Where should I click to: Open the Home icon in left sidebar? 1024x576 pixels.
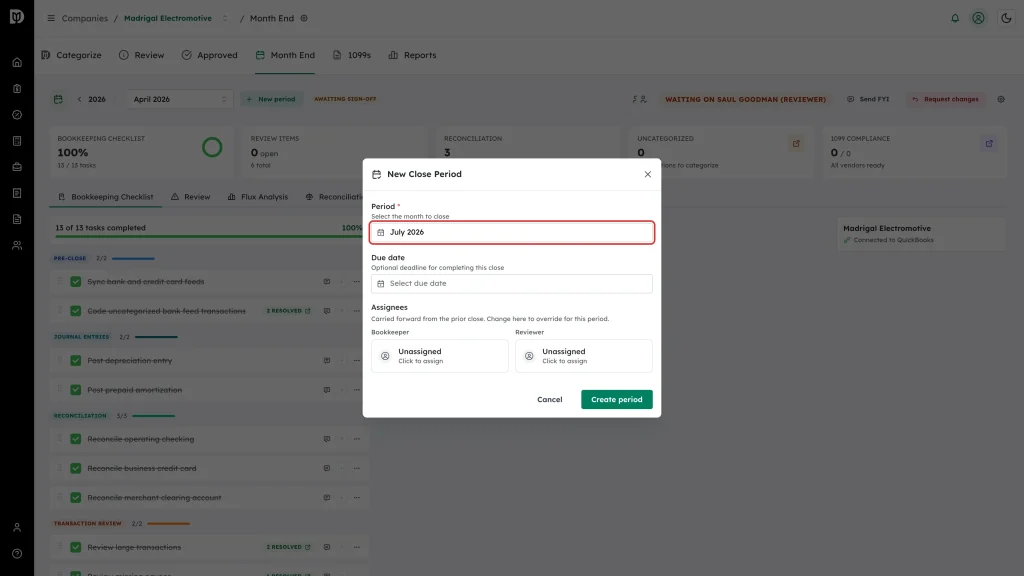17,63
